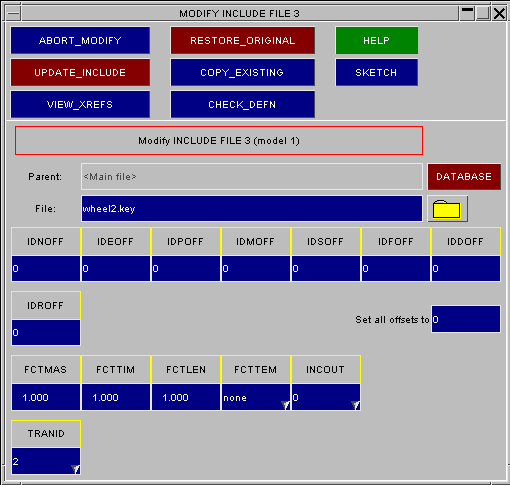Image resolution: width=510 pixels, height=485 pixels.
Task: Click the IDNOFF header label
Action: 46,242
